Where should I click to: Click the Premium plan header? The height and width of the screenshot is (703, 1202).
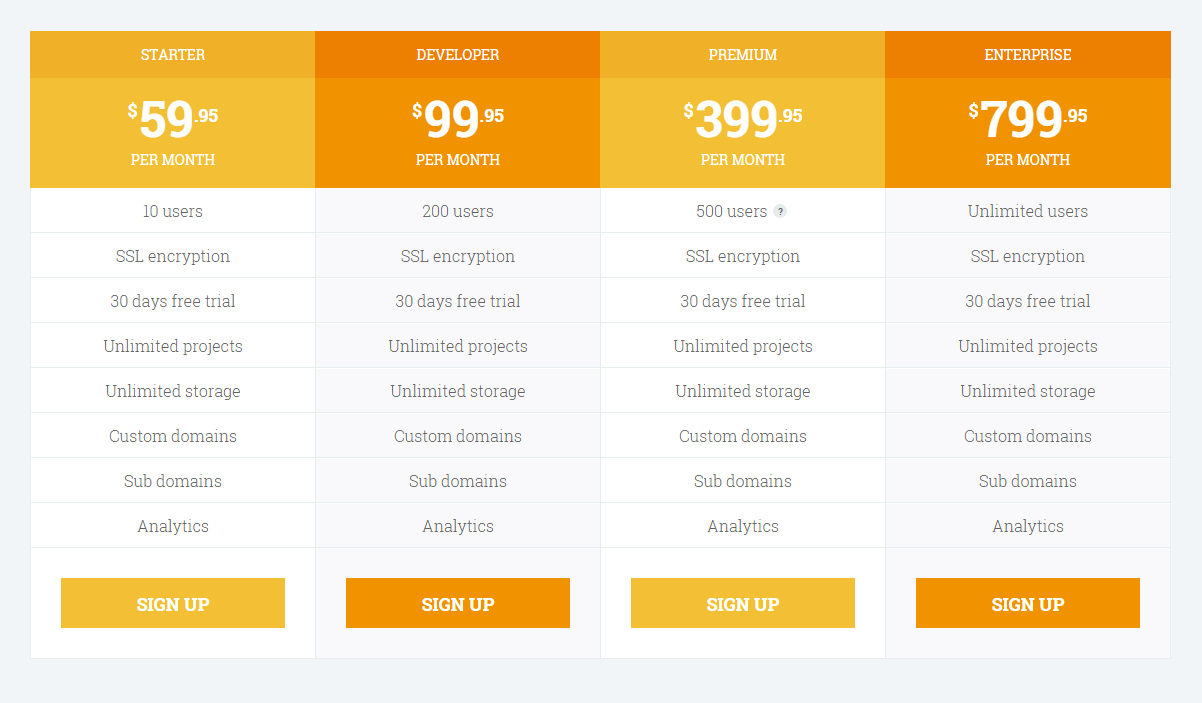(742, 55)
